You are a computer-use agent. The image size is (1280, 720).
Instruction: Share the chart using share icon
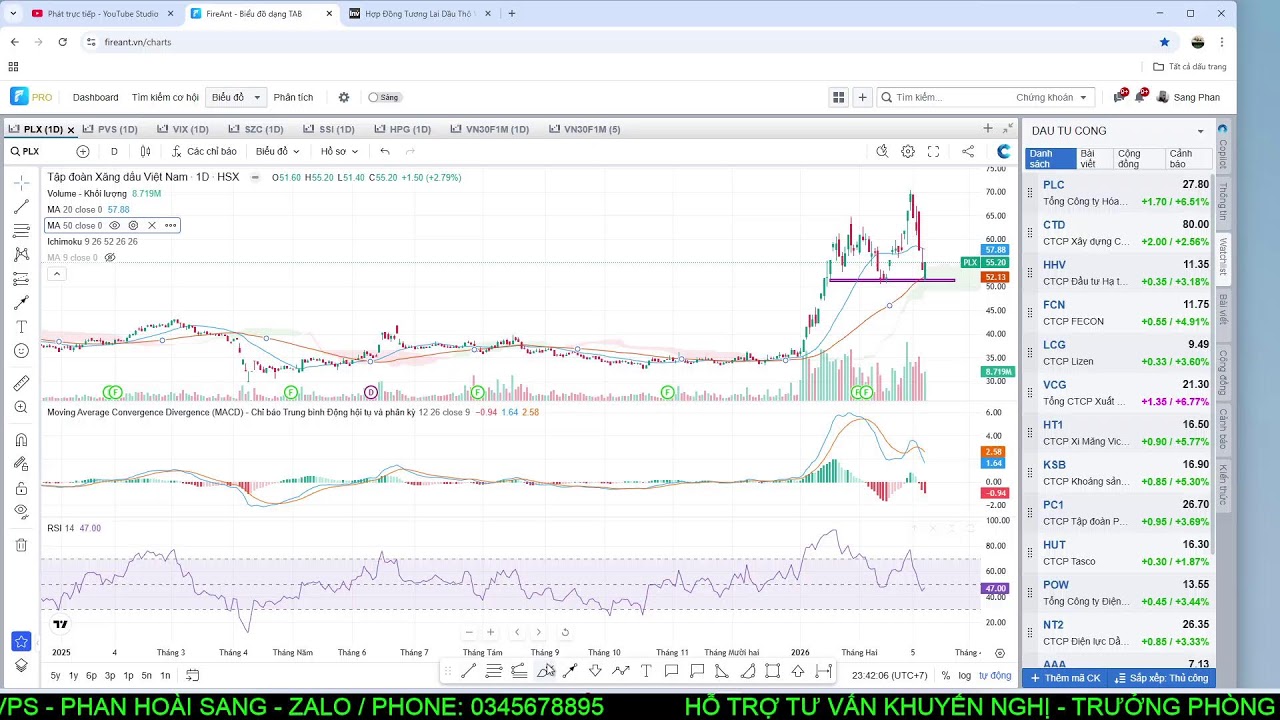[x=968, y=151]
